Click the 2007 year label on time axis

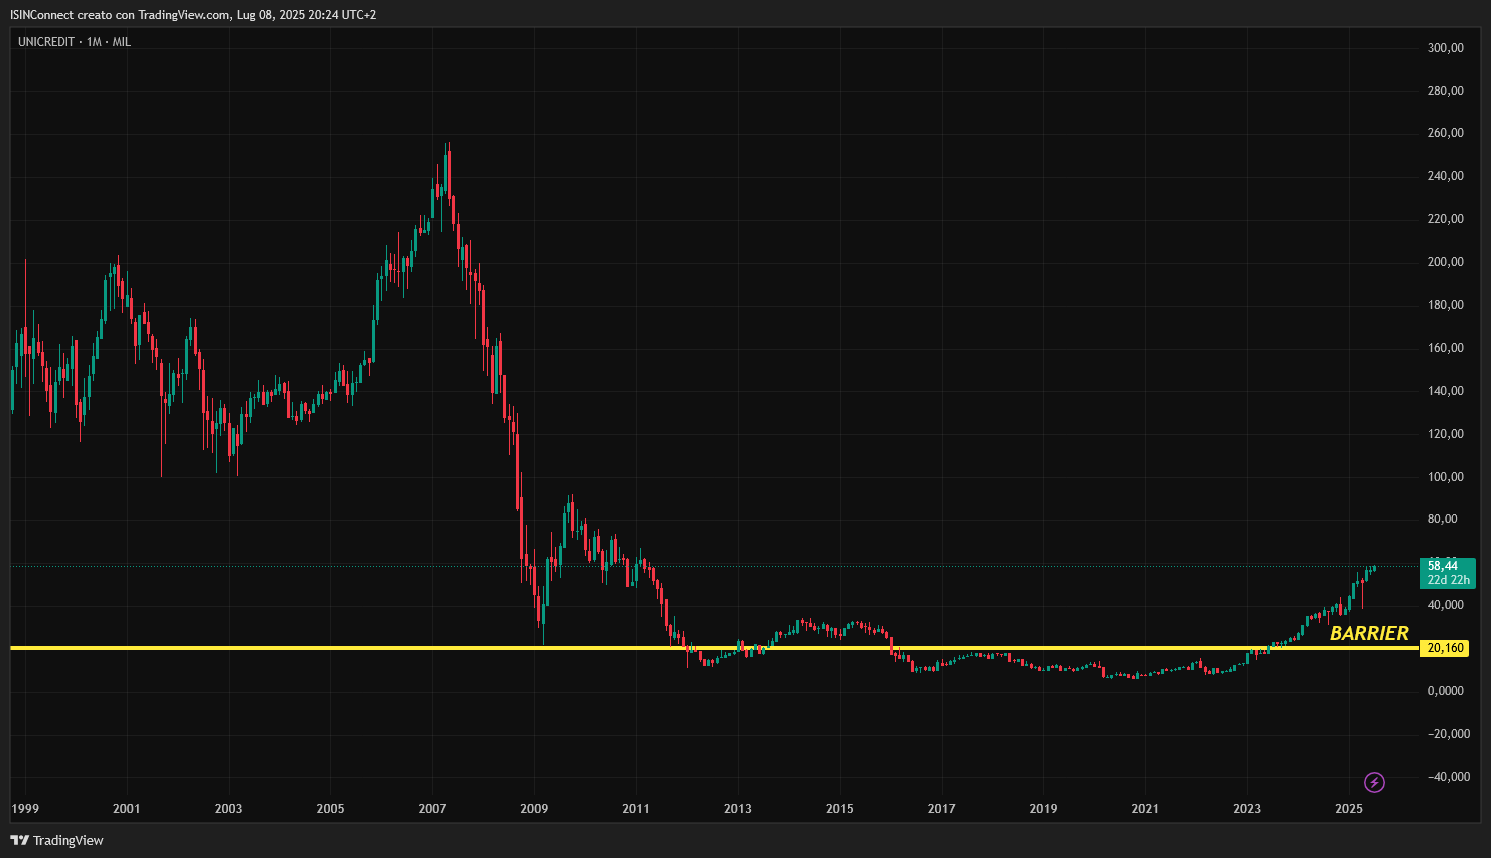pyautogui.click(x=433, y=809)
